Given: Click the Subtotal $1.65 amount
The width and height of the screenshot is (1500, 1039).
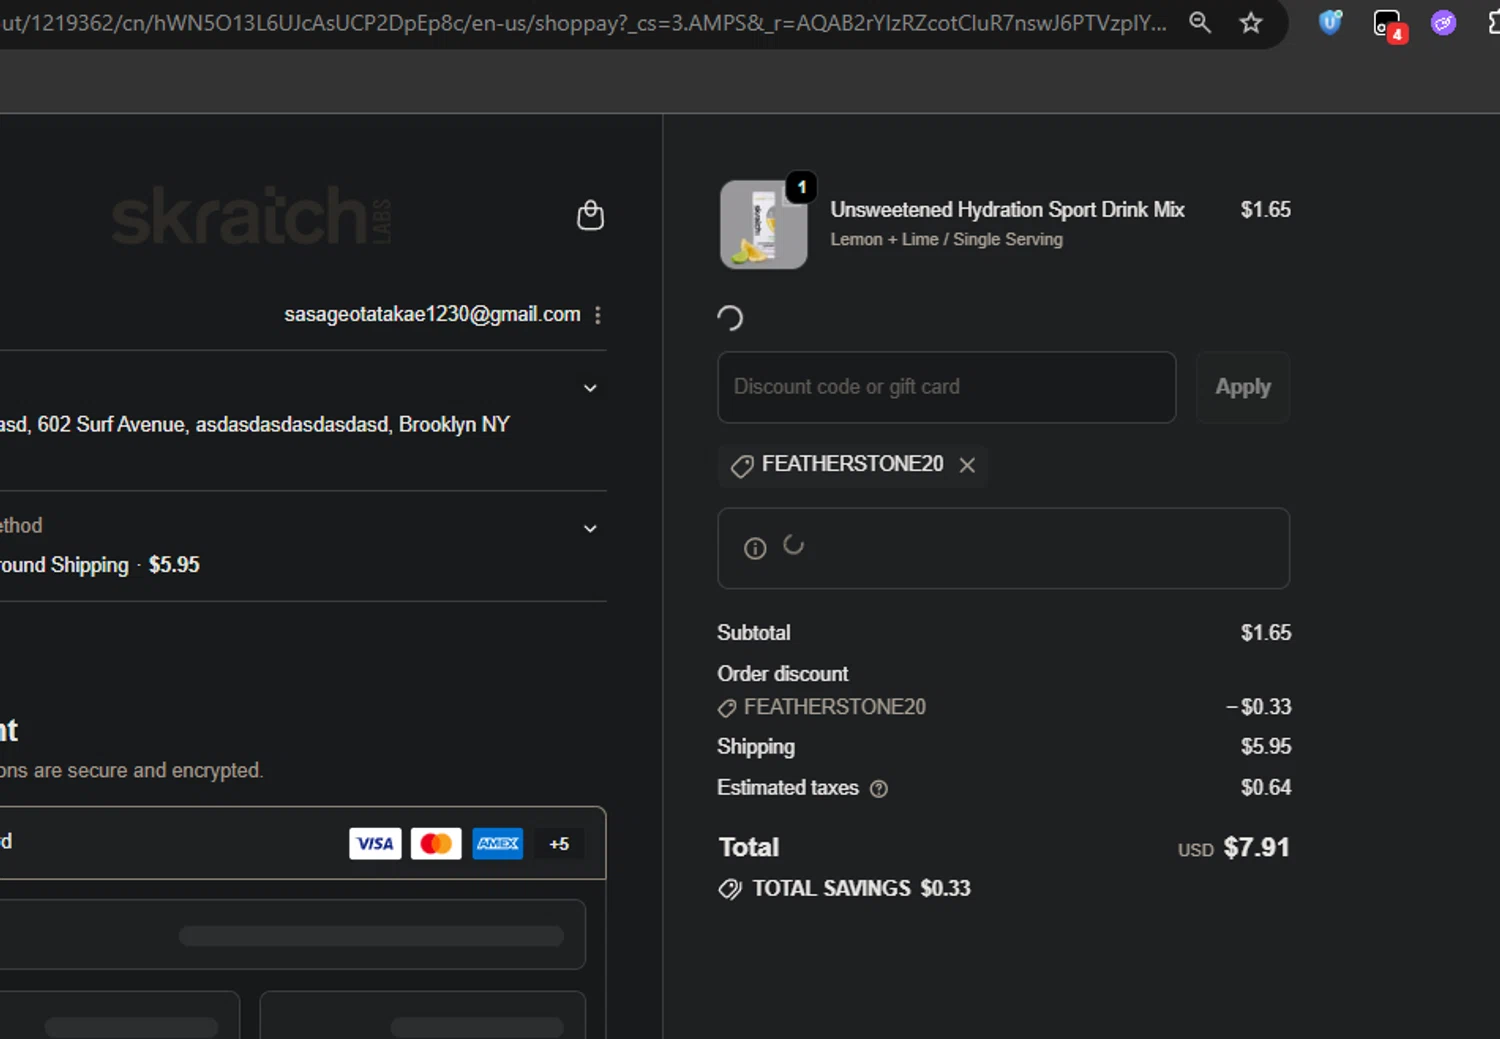Looking at the screenshot, I should [1266, 632].
